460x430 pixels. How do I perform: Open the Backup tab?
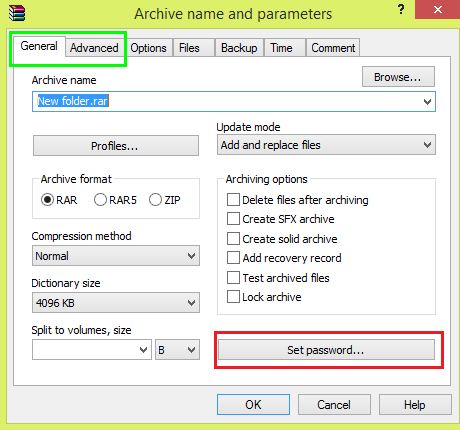(x=239, y=48)
